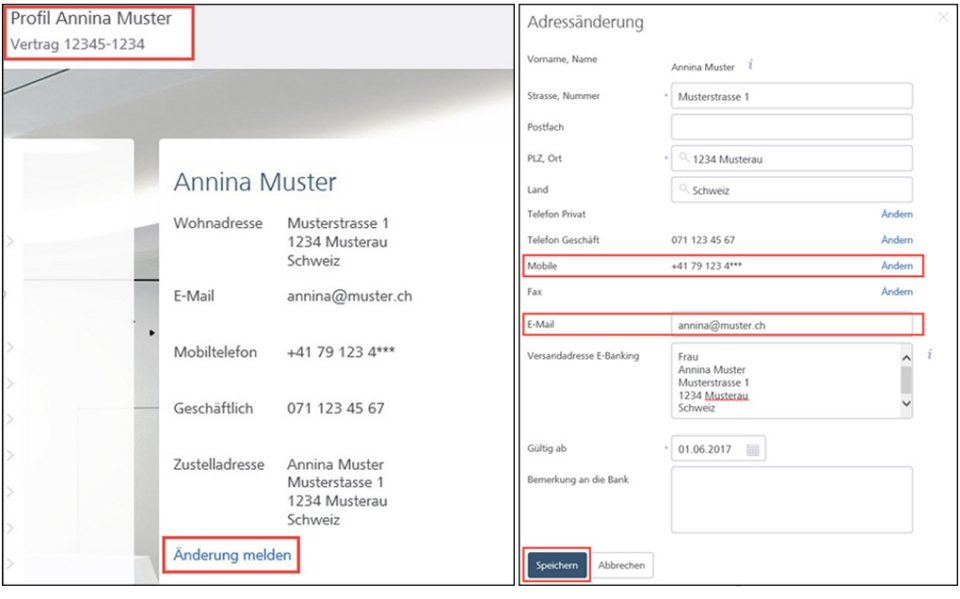The width and height of the screenshot is (960, 599).
Task: Click the search icon in PLZ, Ort field
Action: pos(684,158)
